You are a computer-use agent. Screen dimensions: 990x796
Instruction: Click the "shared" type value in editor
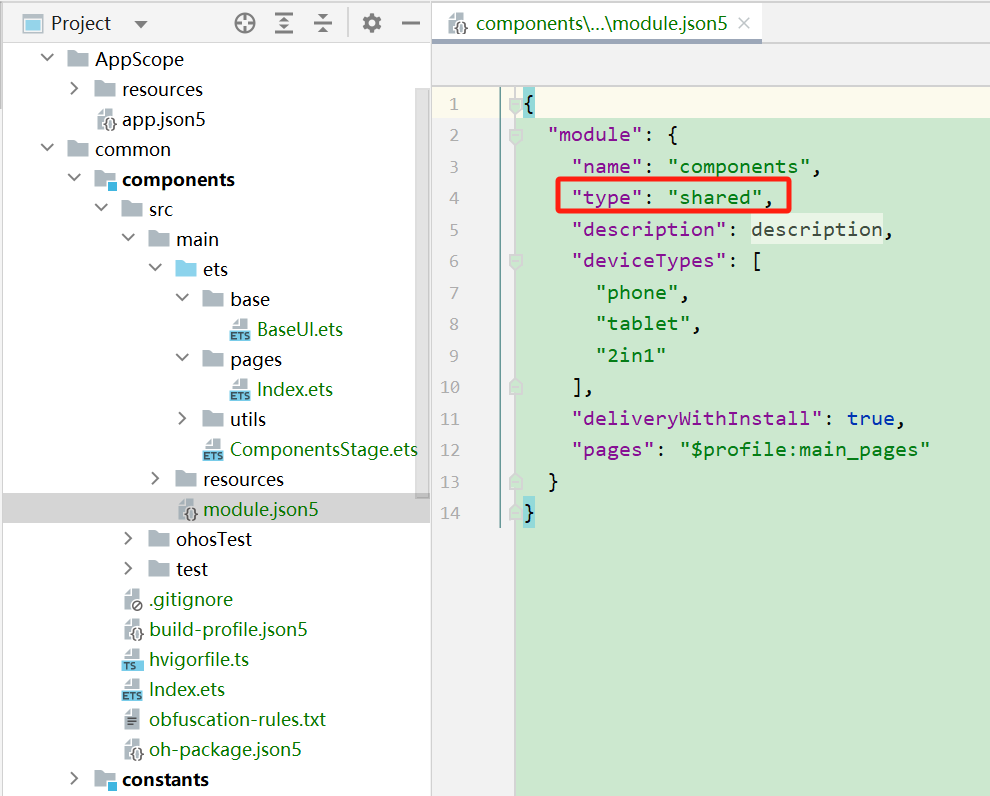point(715,198)
